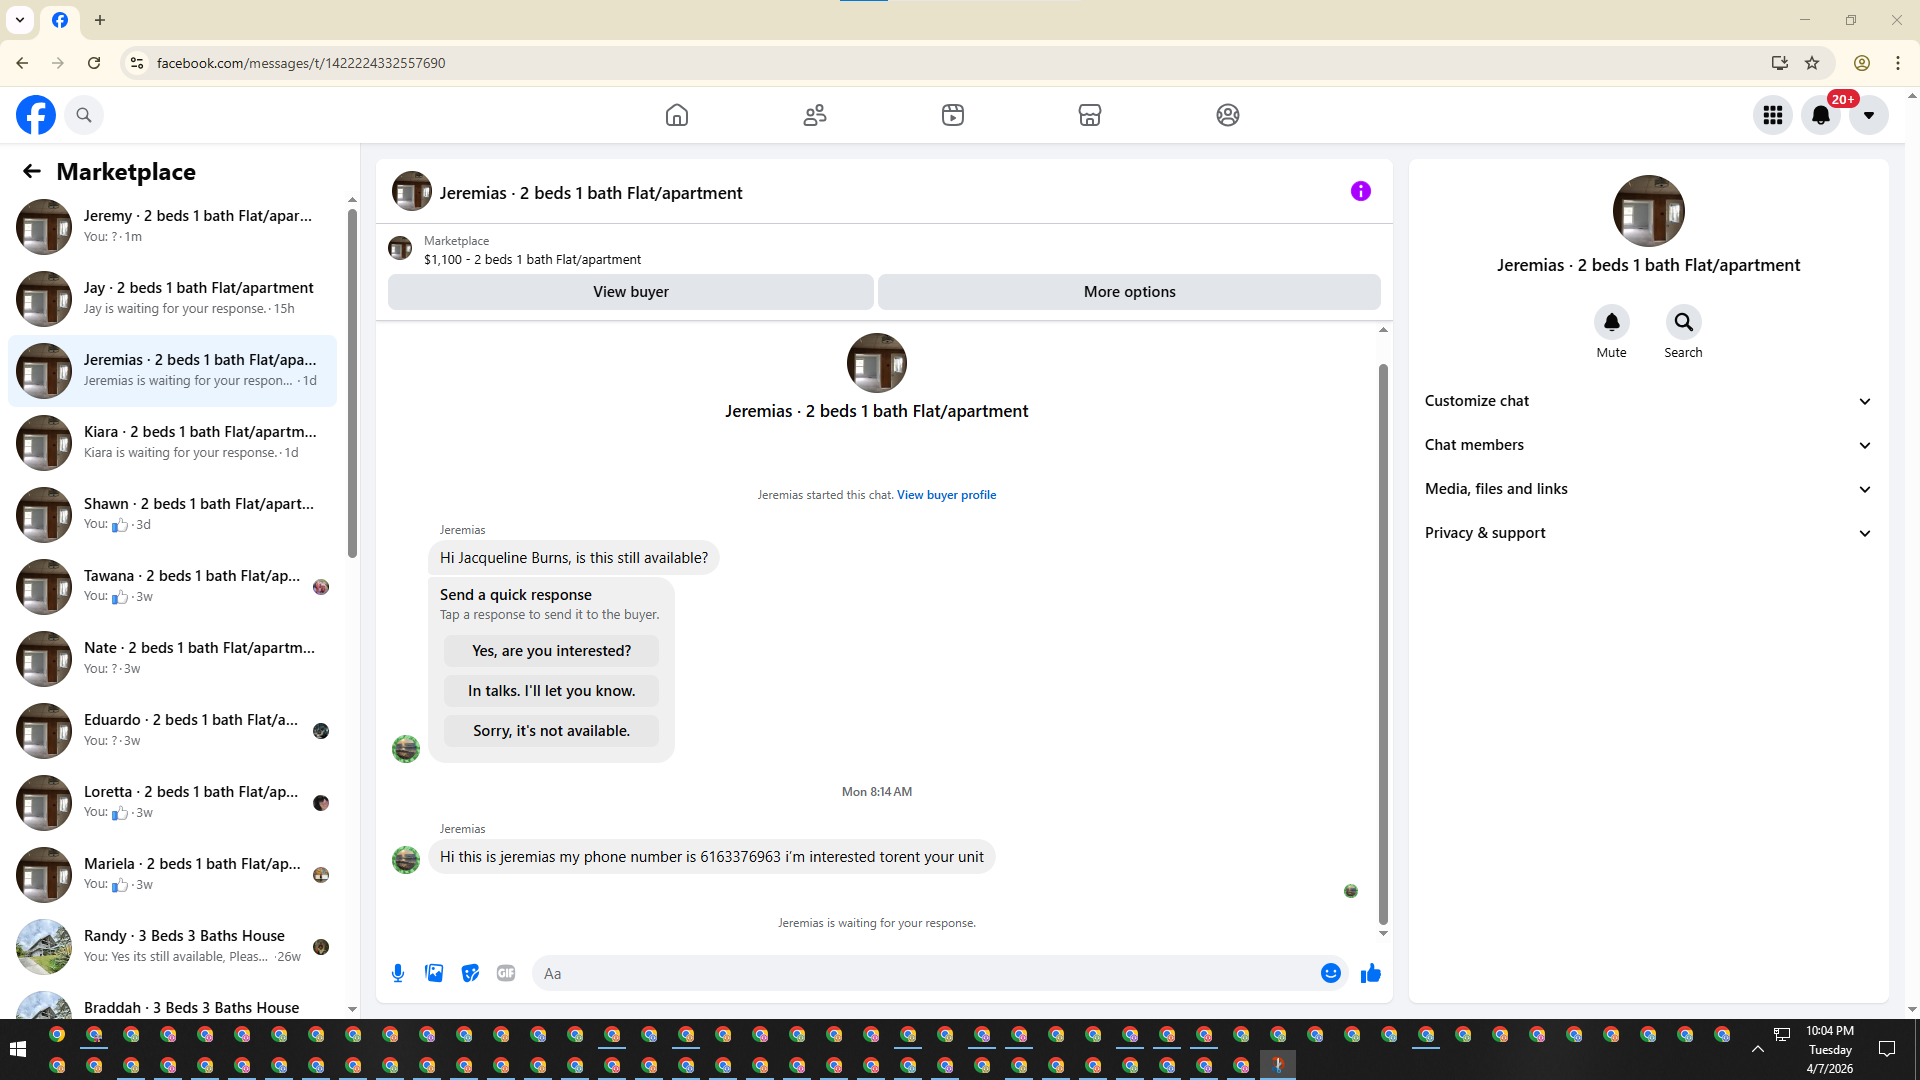Expand Customize chat section
Image resolution: width=1920 pixels, height=1080 pixels.
(1649, 401)
